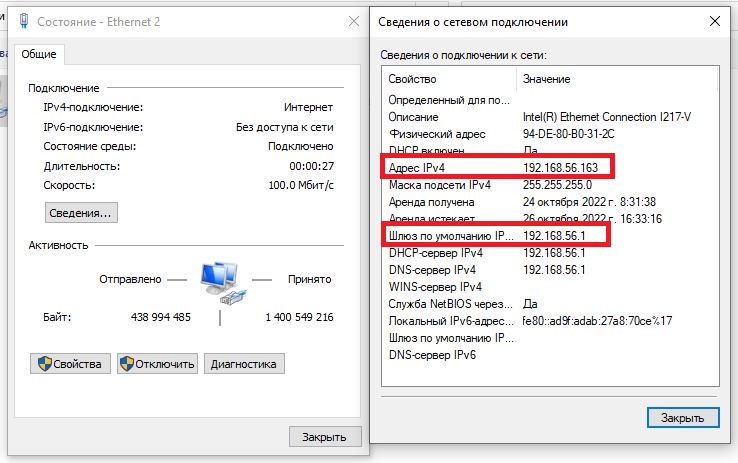The height and width of the screenshot is (463, 738).
Task: Close the Ethernet 2 status dialog via Закрыть
Action: (x=324, y=436)
